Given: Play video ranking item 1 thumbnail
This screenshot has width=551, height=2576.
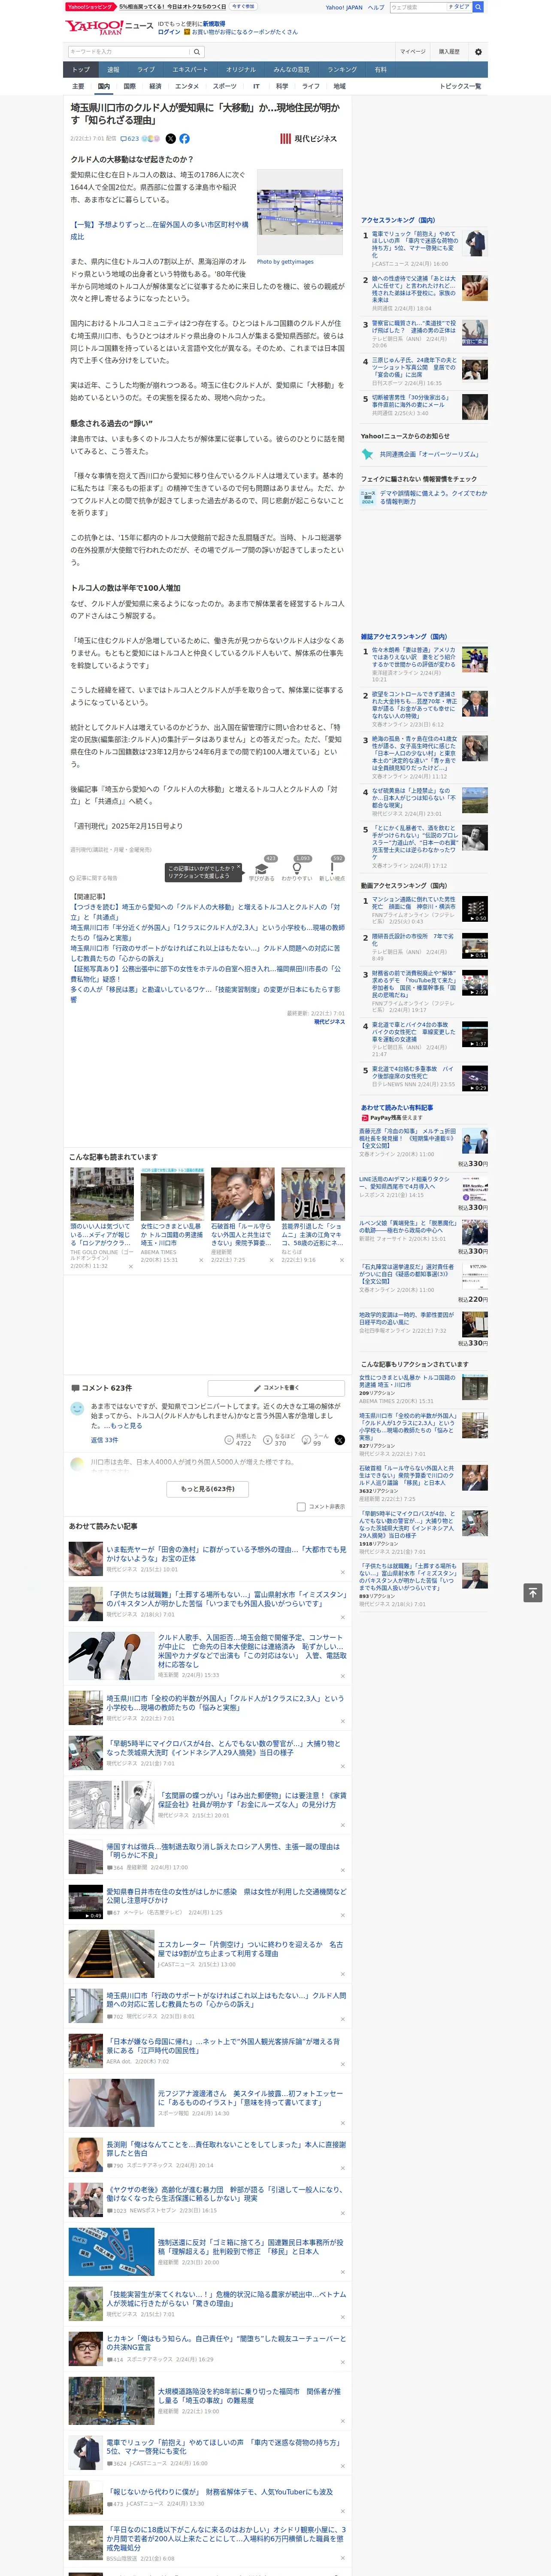Looking at the screenshot, I should pyautogui.click(x=475, y=908).
